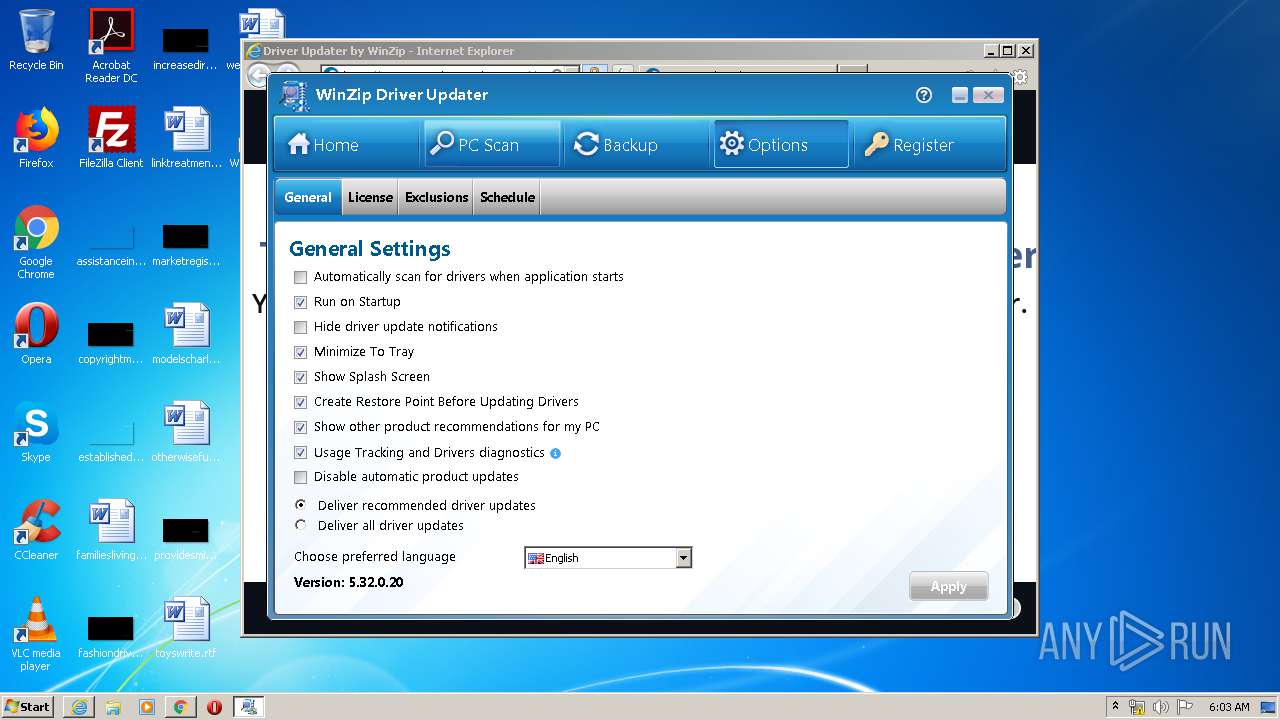Image resolution: width=1280 pixels, height=720 pixels.
Task: Click Internet Explorer icon in taskbar
Action: point(79,707)
